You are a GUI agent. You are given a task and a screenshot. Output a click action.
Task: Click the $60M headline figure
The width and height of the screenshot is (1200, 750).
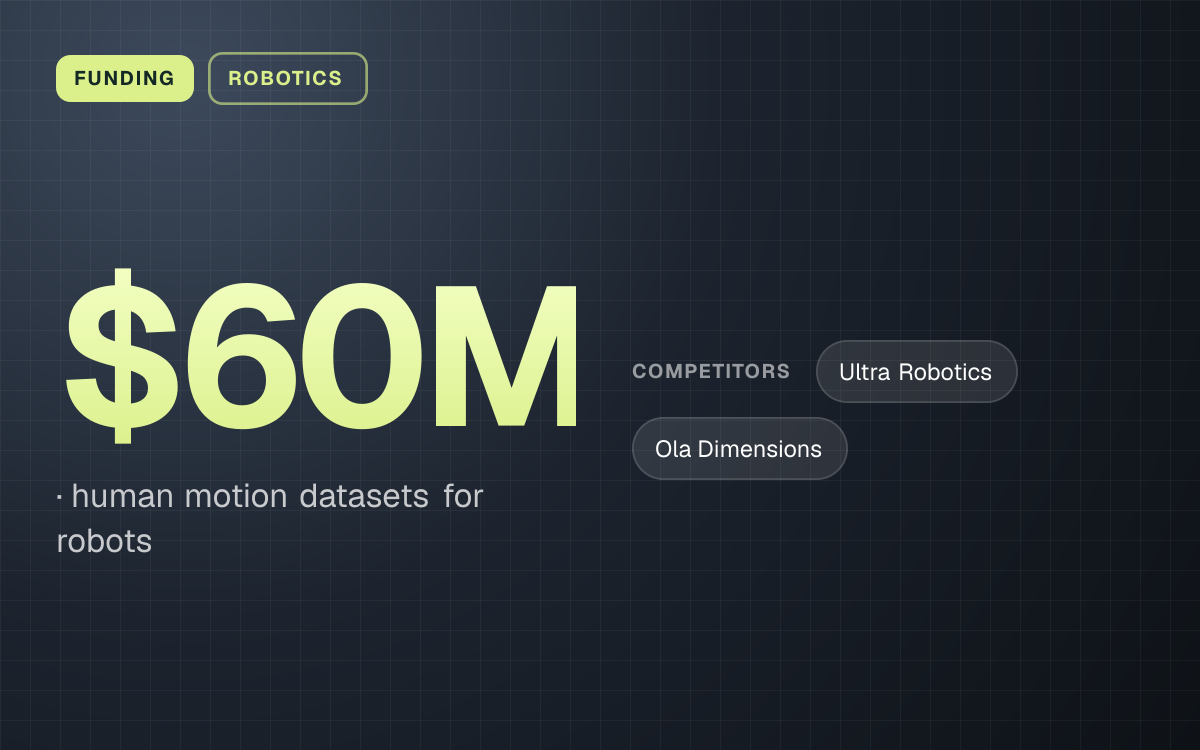[322, 356]
